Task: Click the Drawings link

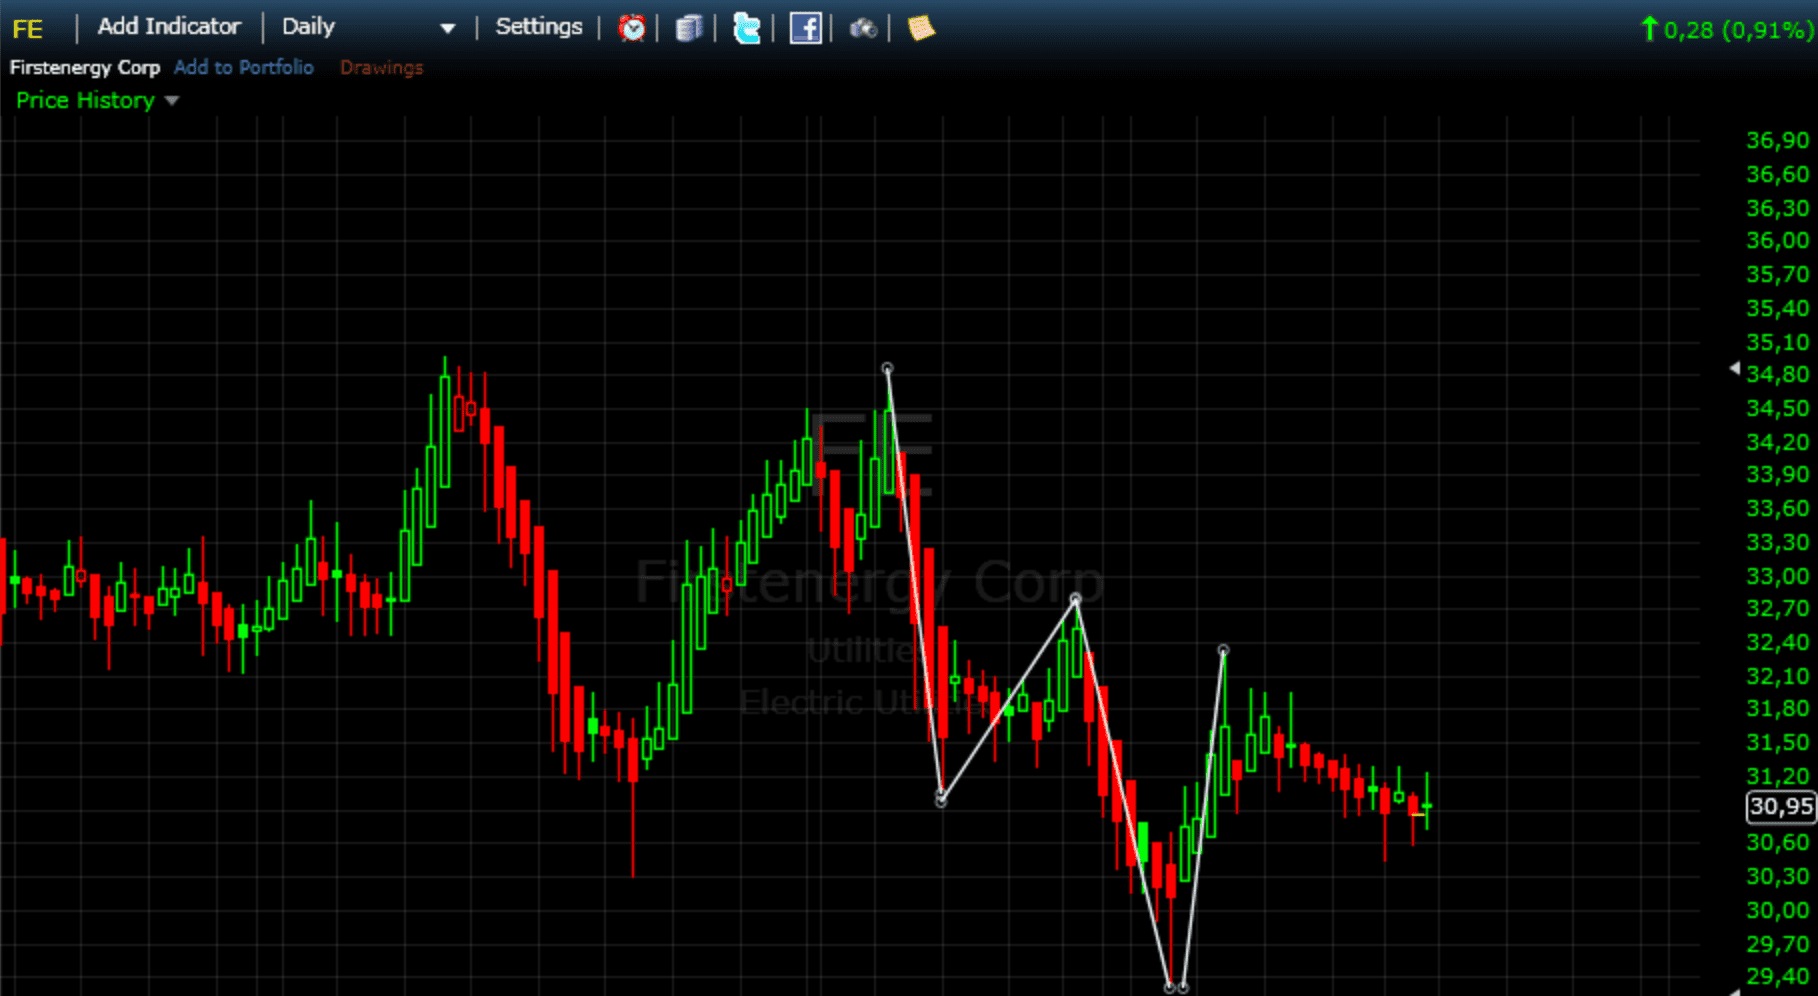Action: [382, 67]
